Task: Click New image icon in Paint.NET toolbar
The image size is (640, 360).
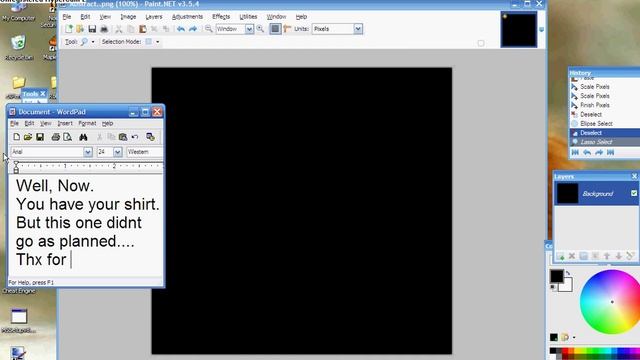Action: click(69, 29)
